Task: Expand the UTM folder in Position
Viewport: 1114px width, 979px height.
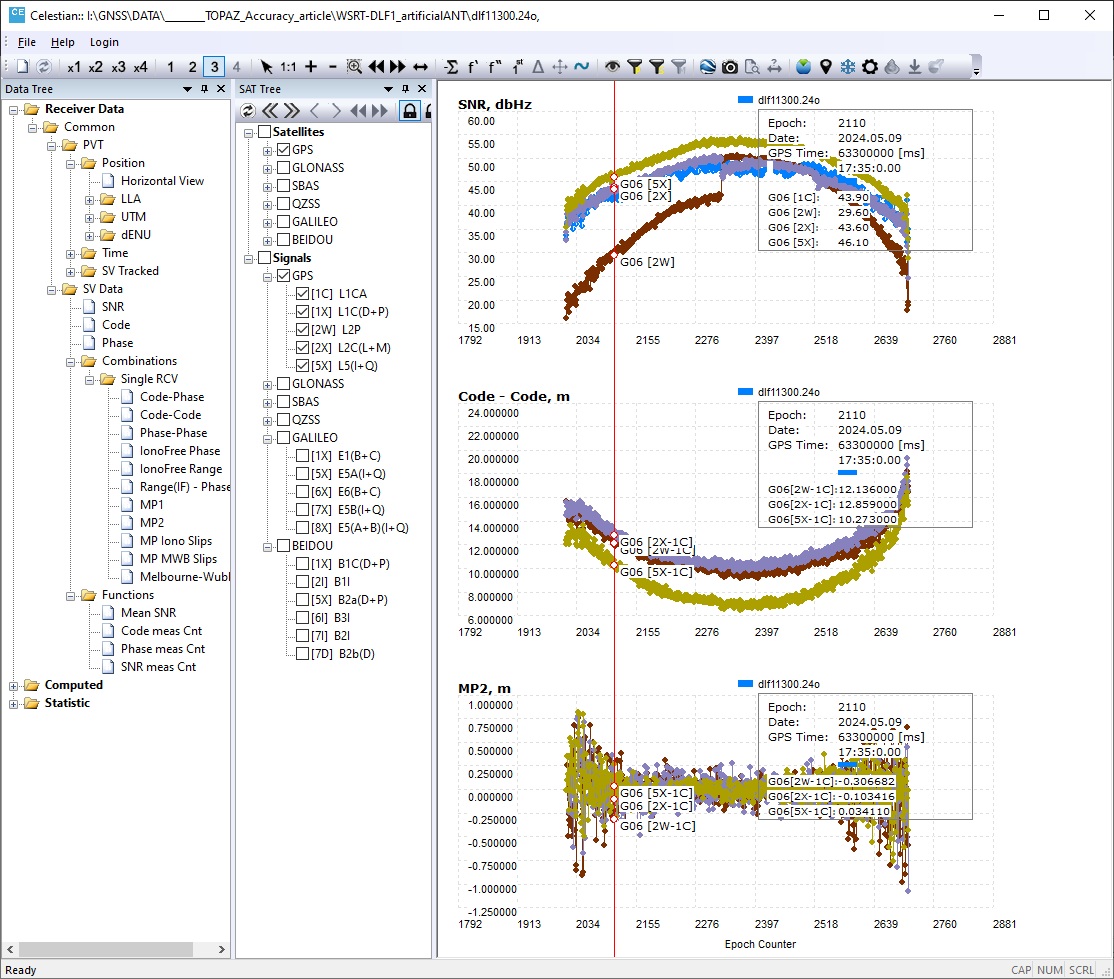Action: point(90,217)
